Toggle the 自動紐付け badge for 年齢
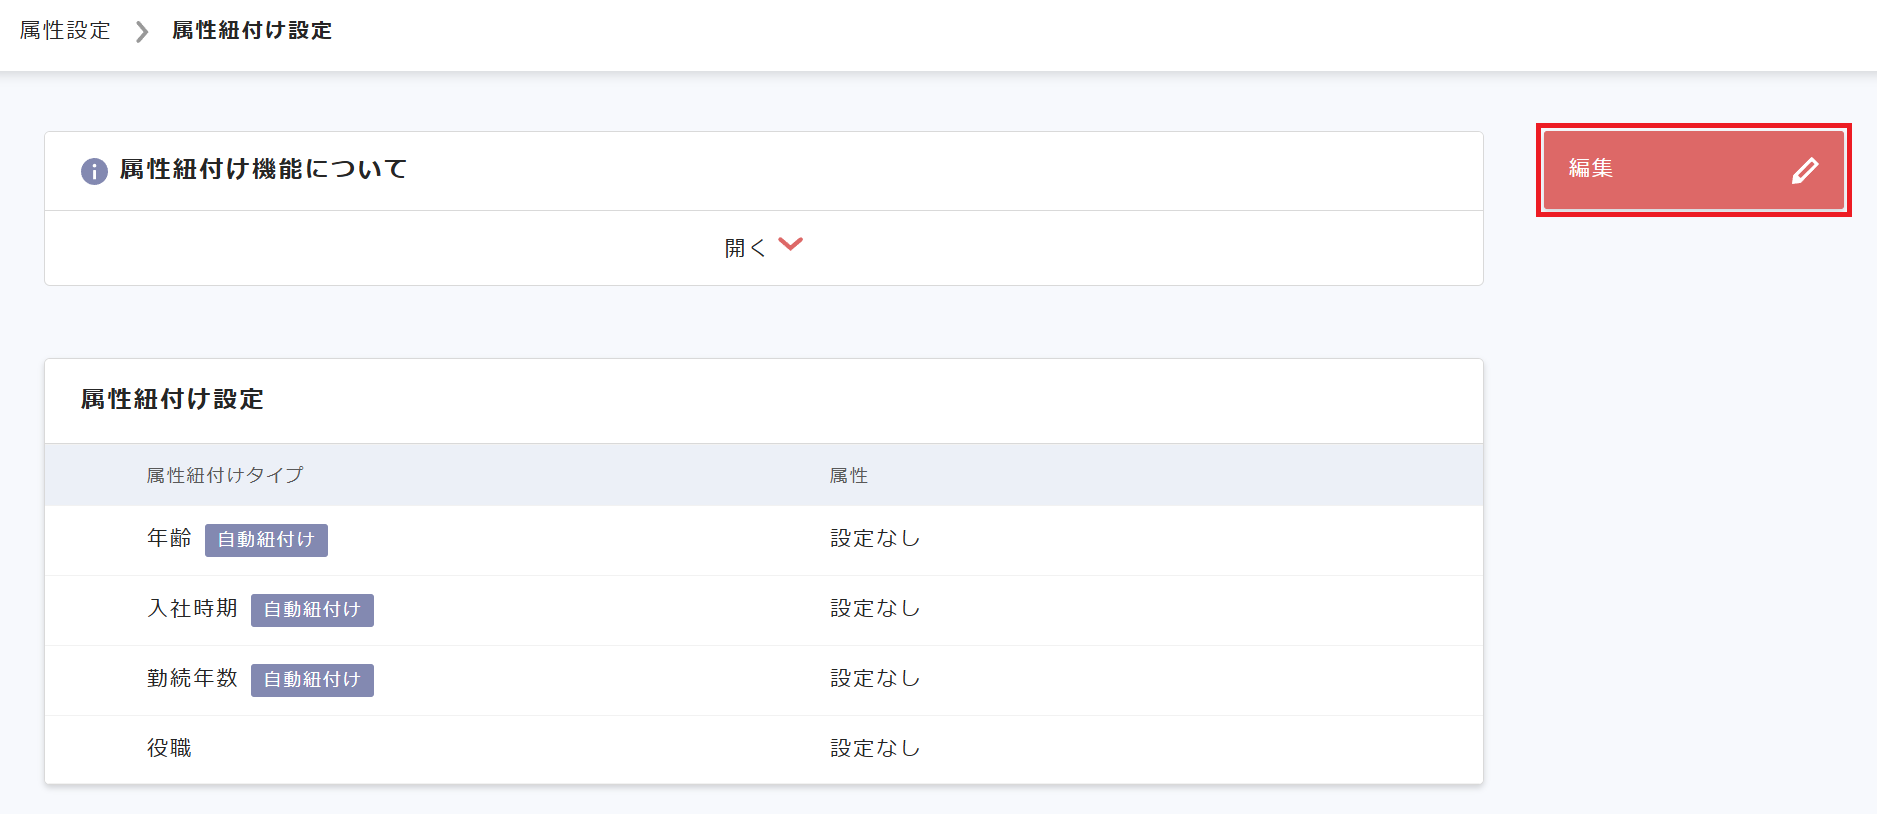Screen dimensions: 1877x814 (x=266, y=540)
